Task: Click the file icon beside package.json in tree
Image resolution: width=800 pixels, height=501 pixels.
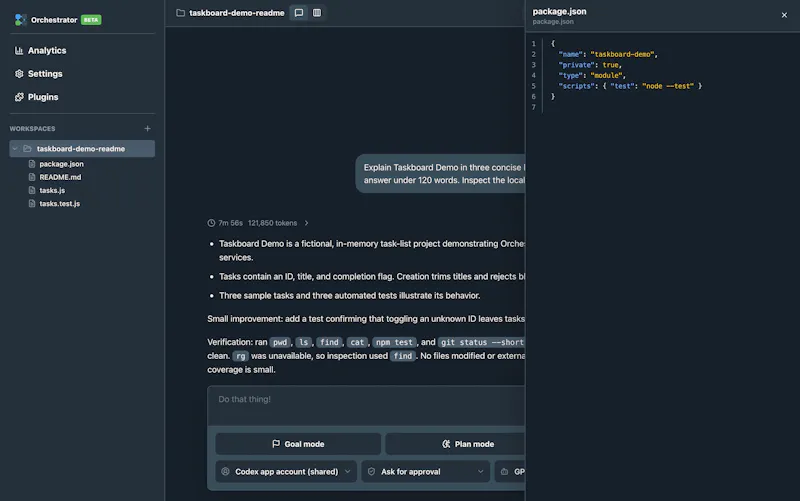Action: [x=32, y=164]
